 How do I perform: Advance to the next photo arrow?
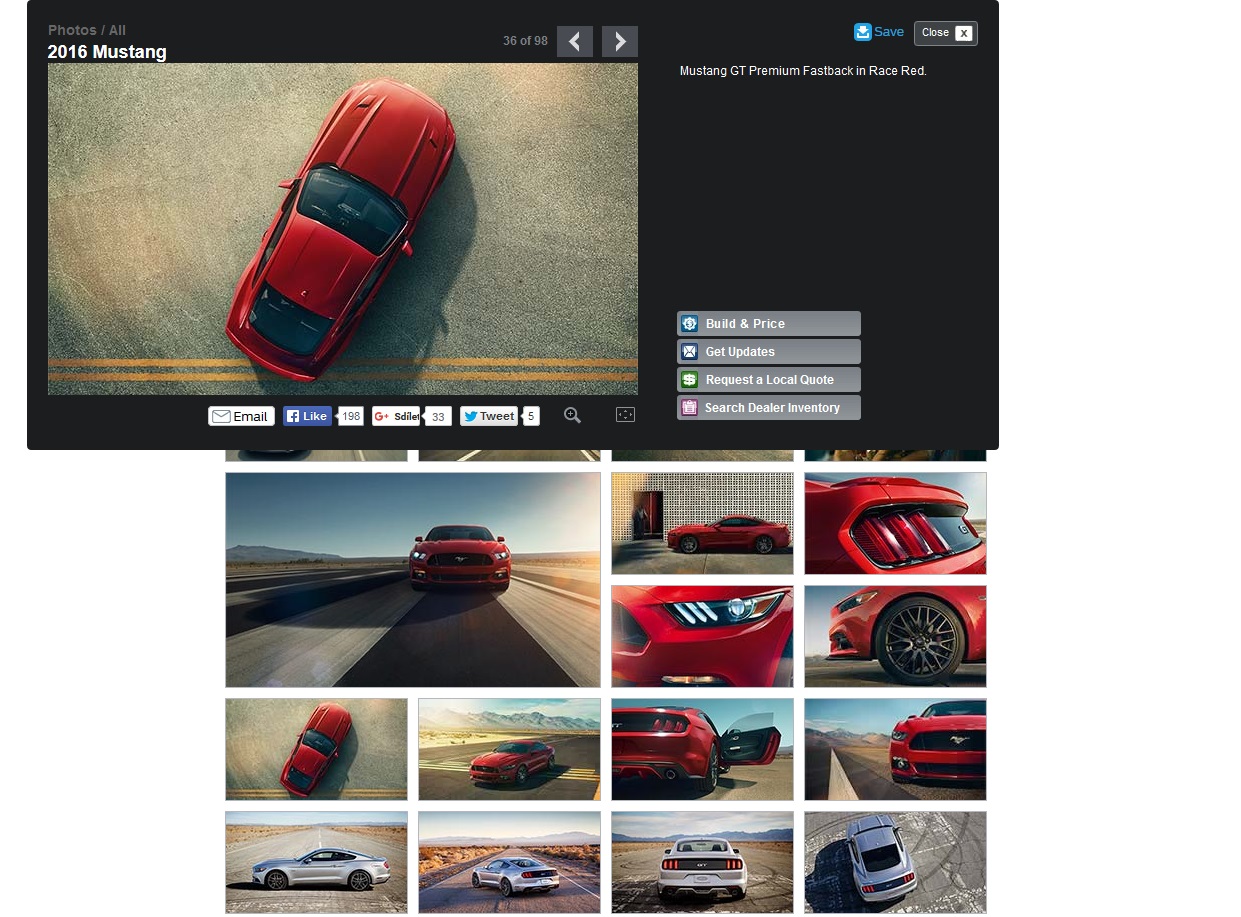click(x=619, y=41)
